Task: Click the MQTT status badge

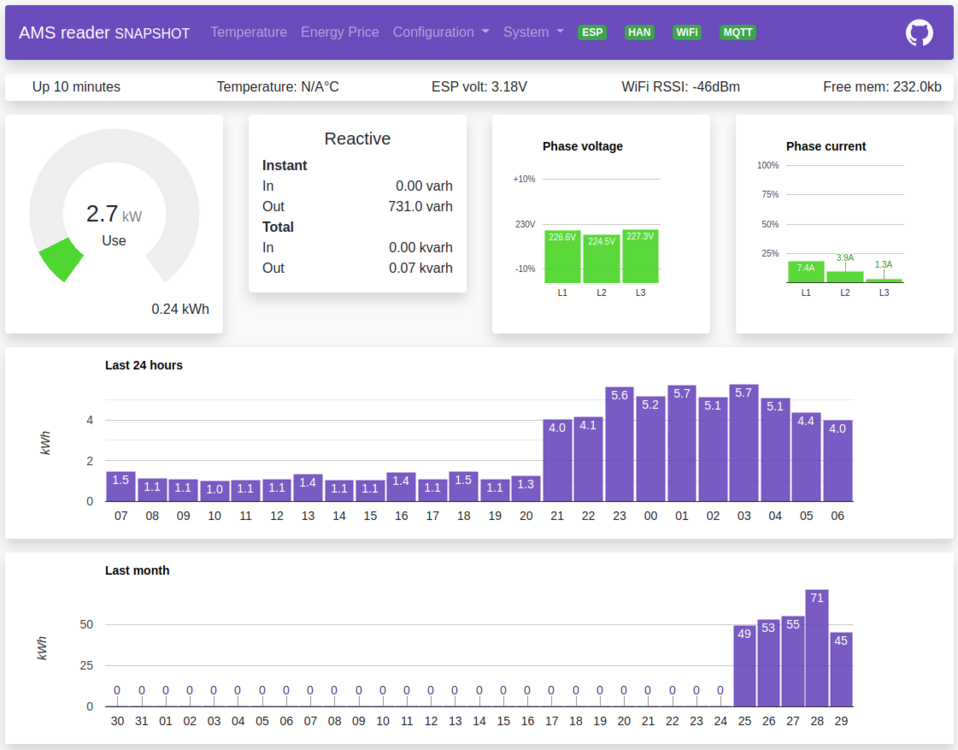Action: point(738,32)
